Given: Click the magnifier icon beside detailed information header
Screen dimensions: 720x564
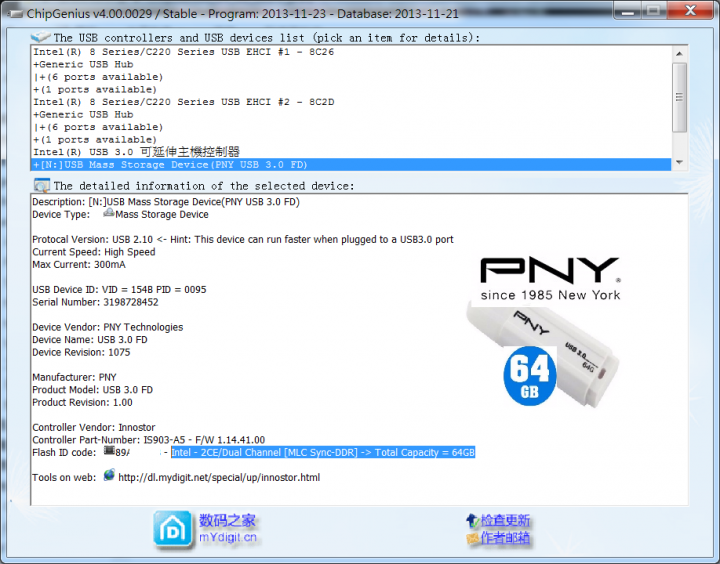Looking at the screenshot, I should pos(42,186).
